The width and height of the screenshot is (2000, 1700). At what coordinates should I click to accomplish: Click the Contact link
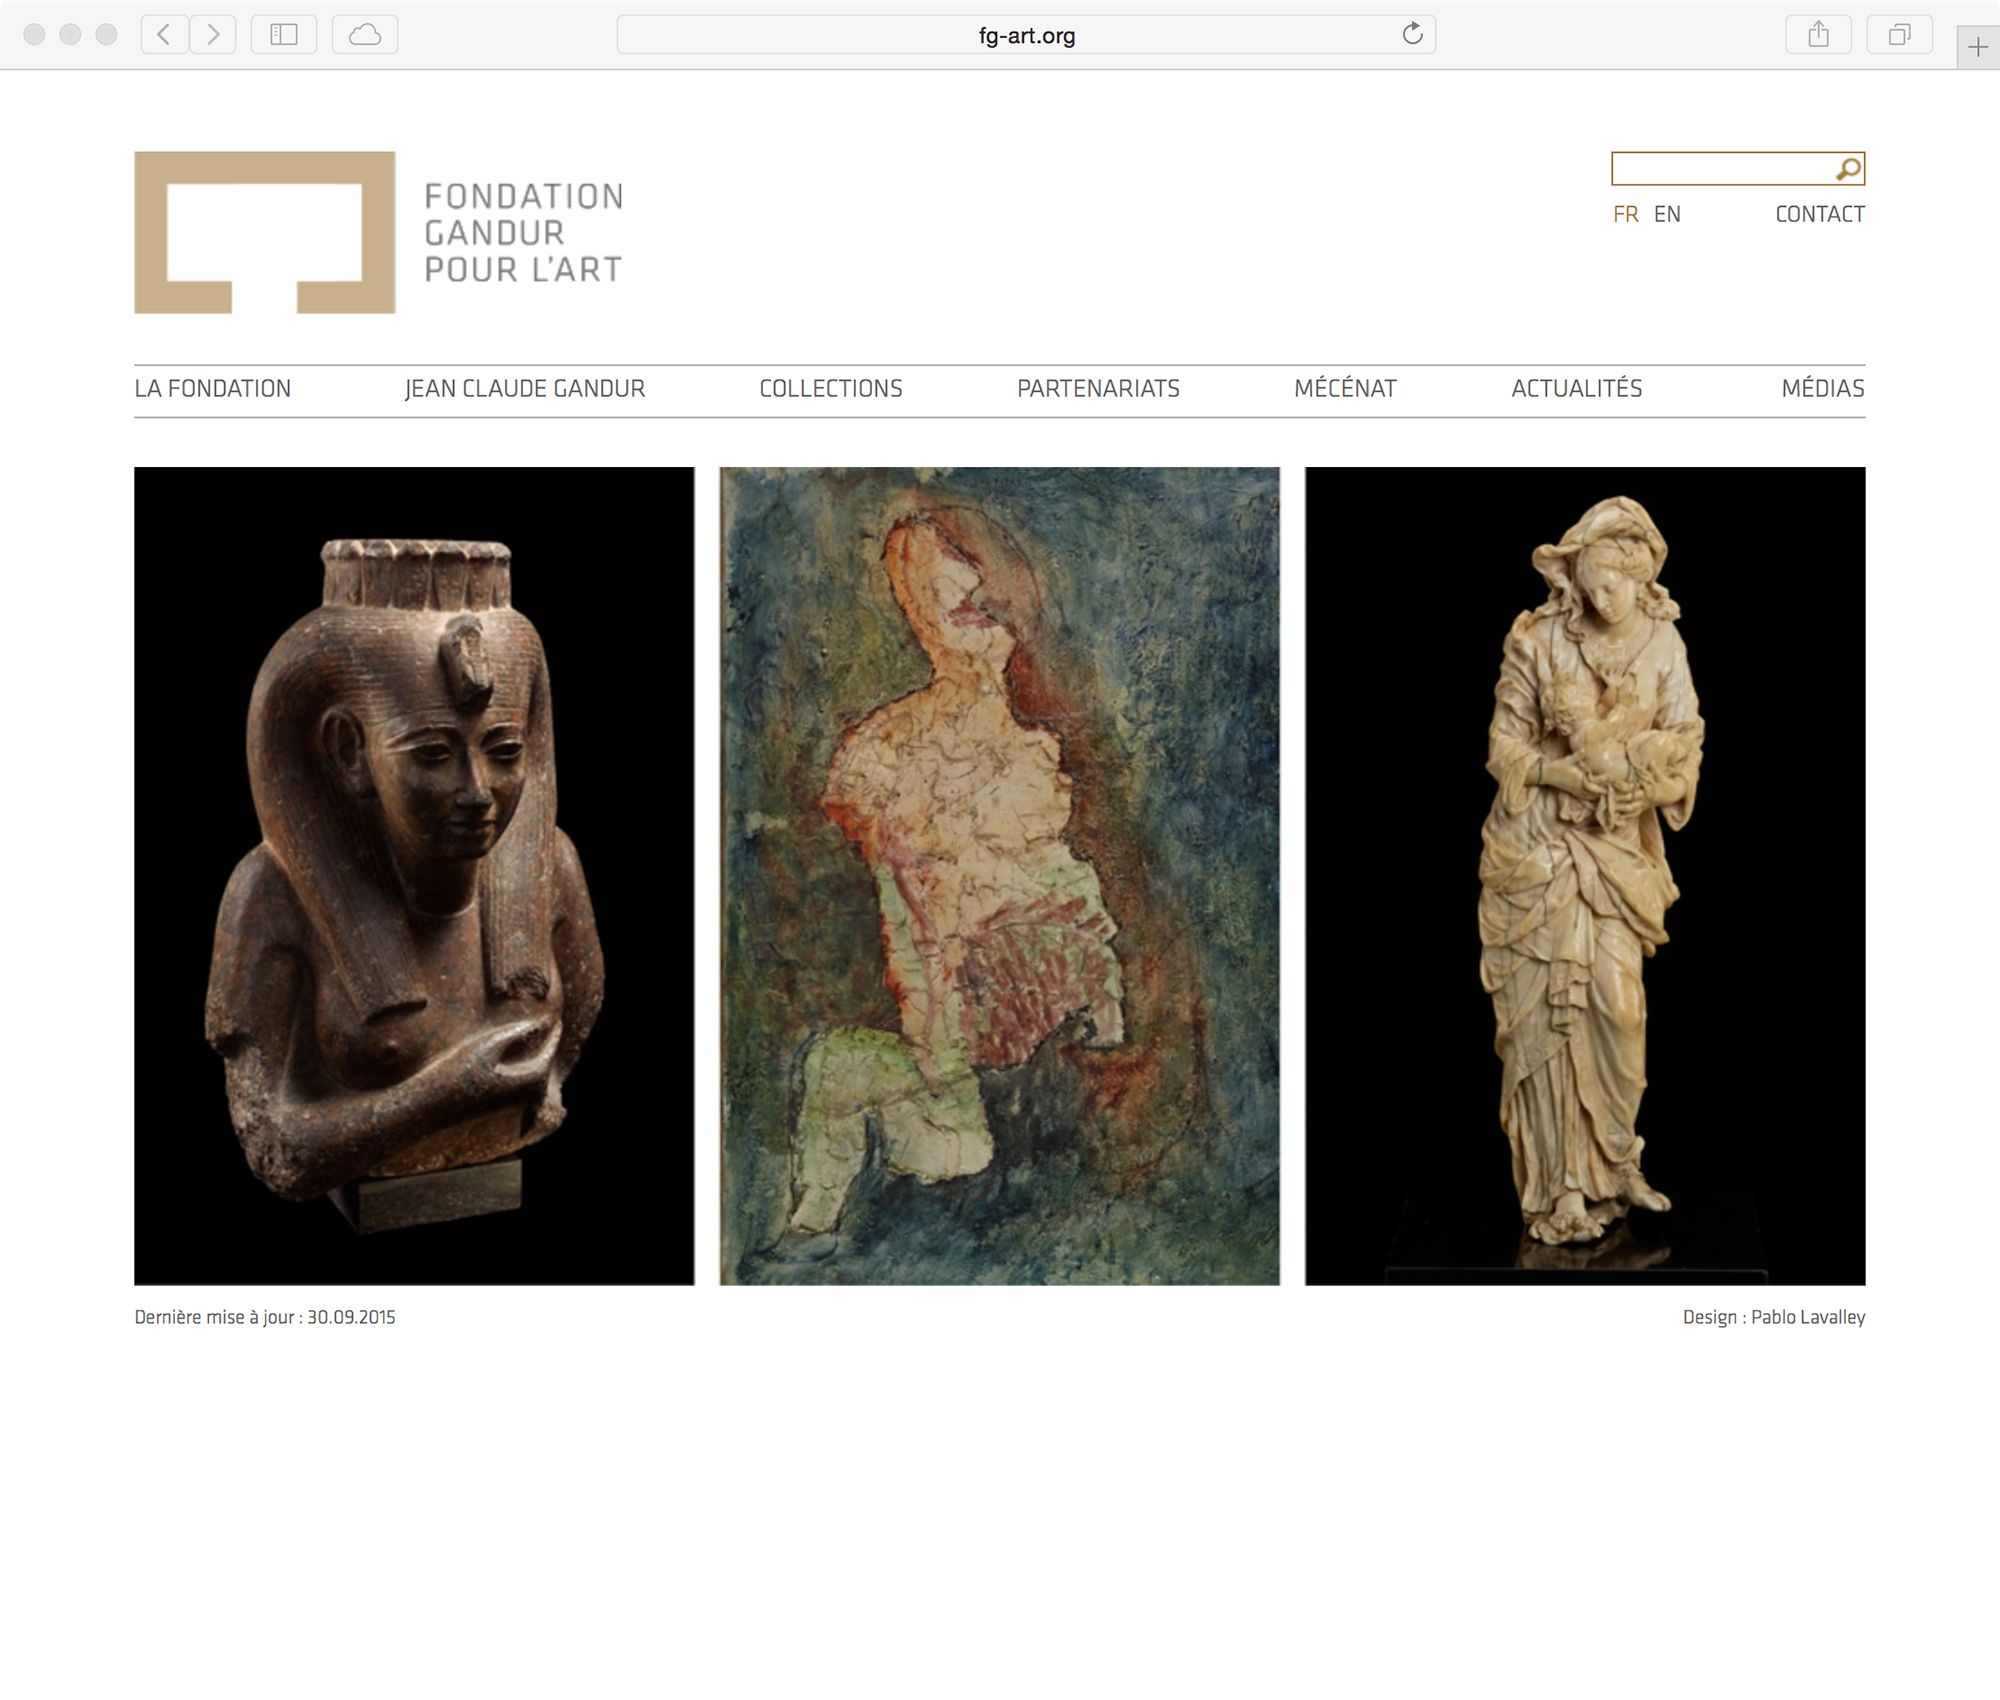click(1819, 214)
